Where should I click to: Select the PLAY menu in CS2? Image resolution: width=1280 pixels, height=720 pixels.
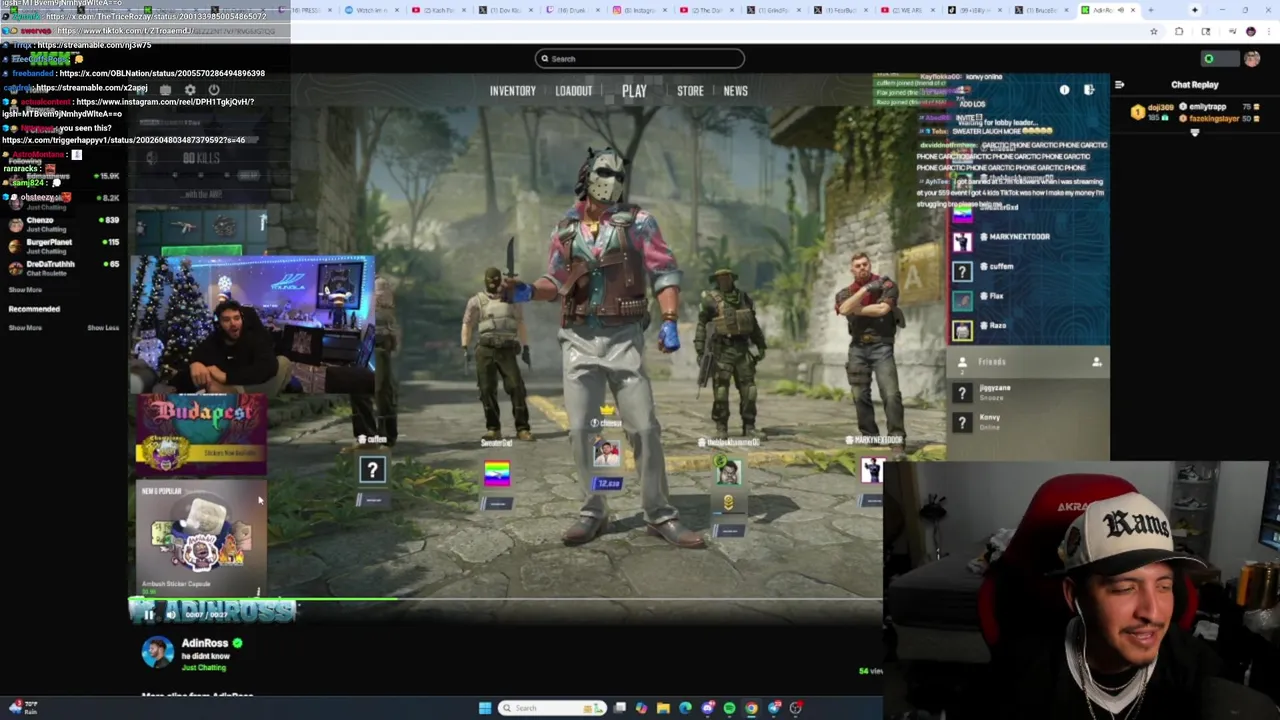coord(634,91)
